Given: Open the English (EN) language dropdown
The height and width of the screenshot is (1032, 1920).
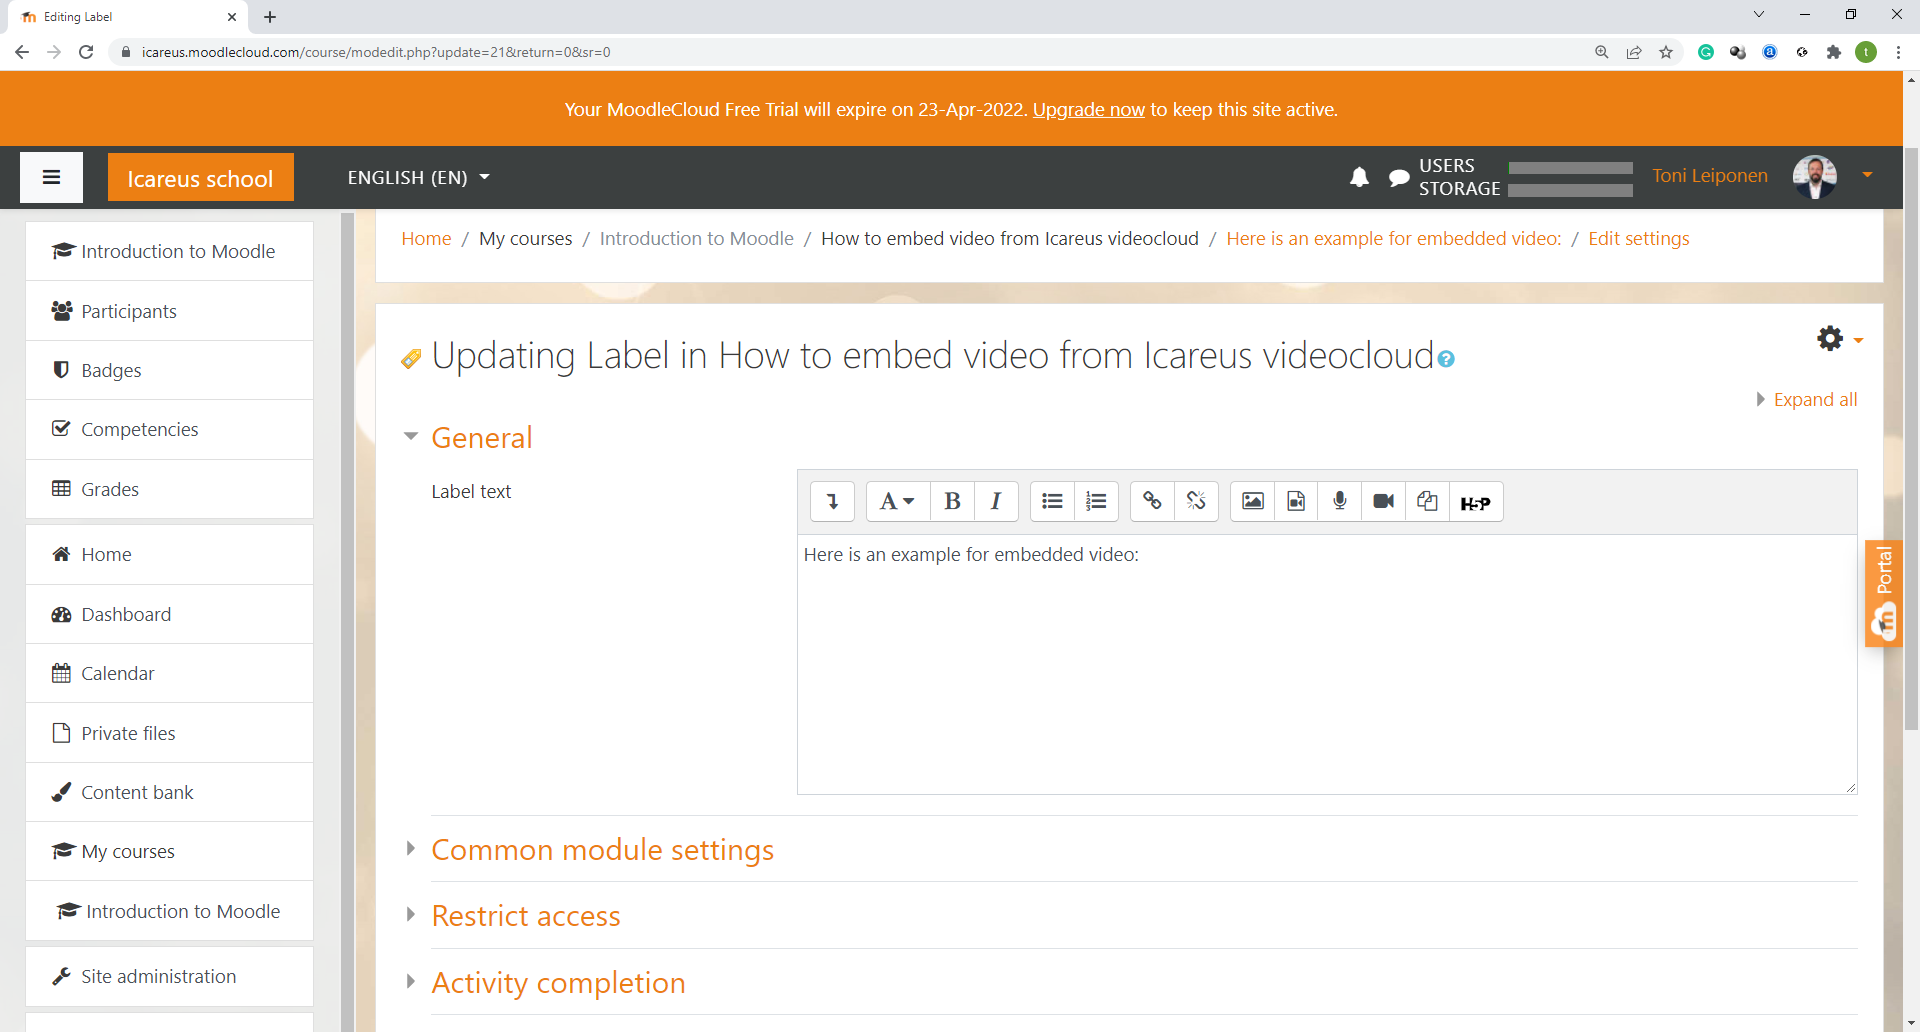Looking at the screenshot, I should tap(418, 178).
